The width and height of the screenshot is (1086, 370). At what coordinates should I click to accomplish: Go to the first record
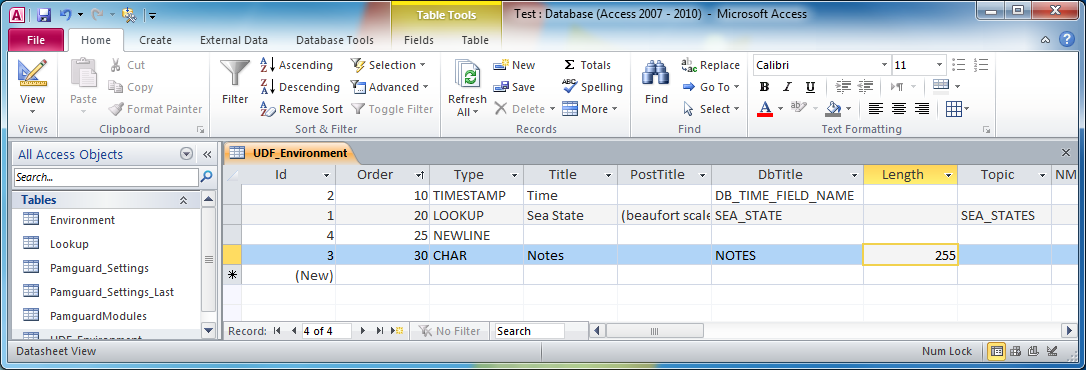277,331
